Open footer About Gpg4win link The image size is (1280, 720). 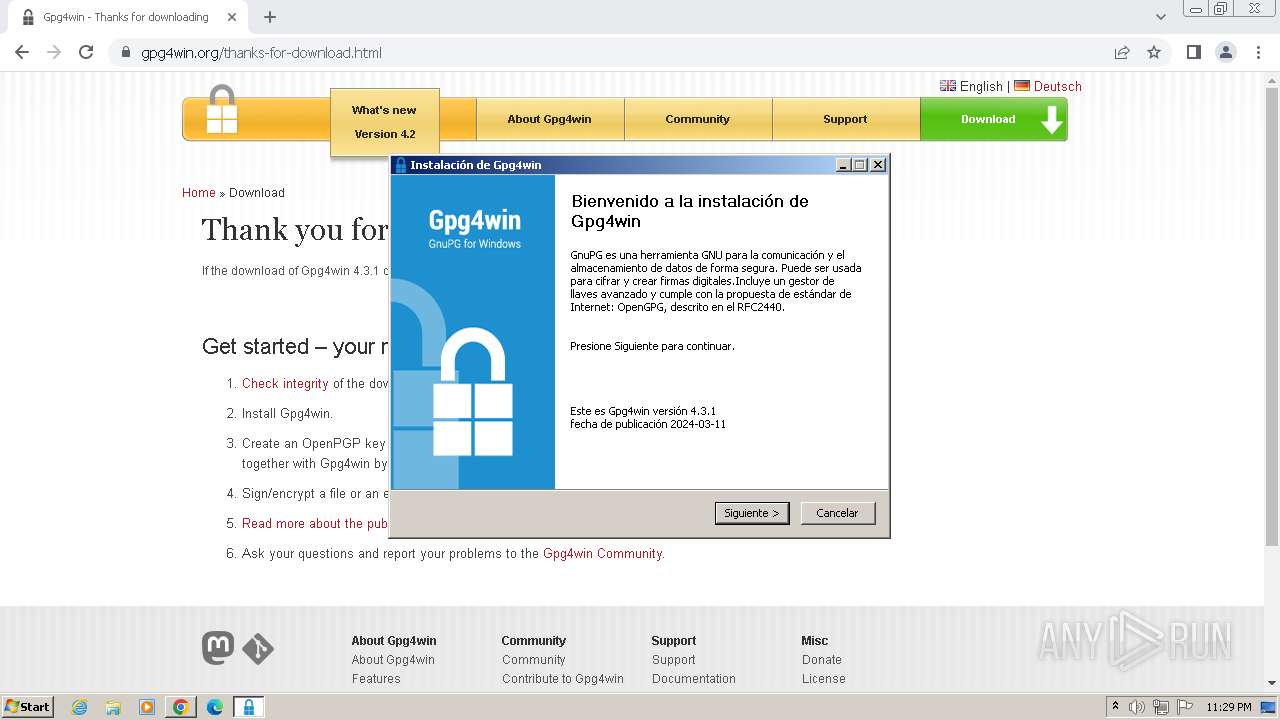click(393, 660)
